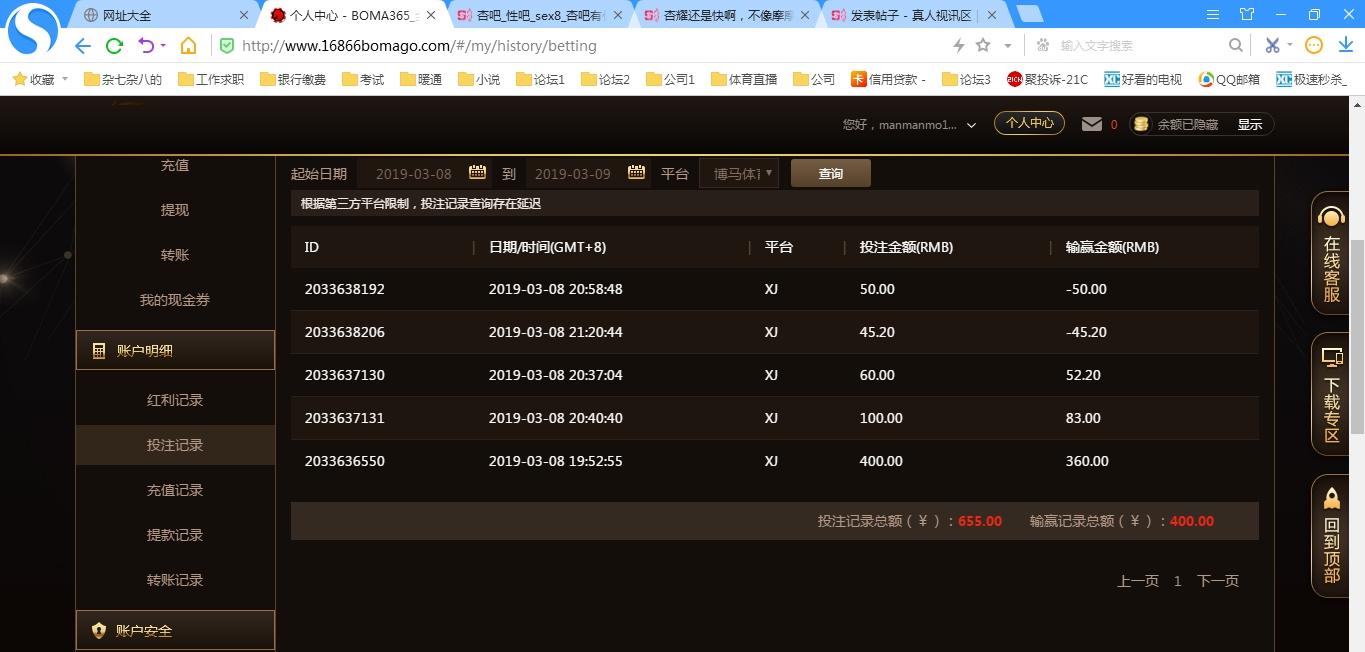Open the end date calendar icon
The image size is (1365, 652).
636,173
